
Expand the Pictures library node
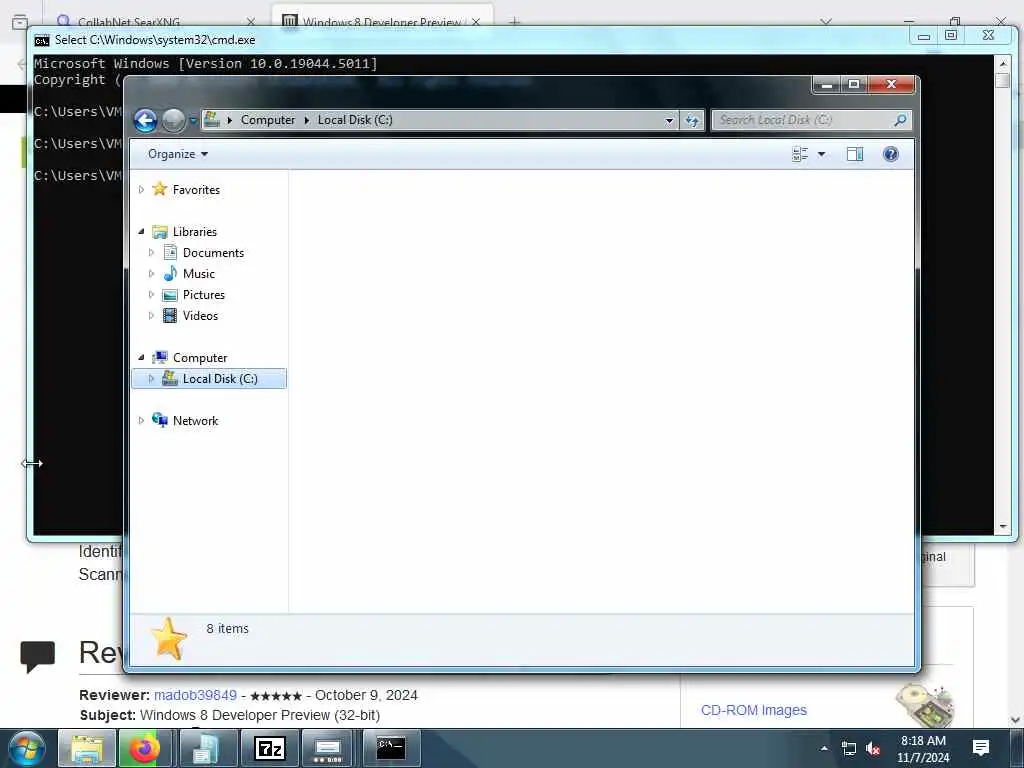tap(152, 295)
